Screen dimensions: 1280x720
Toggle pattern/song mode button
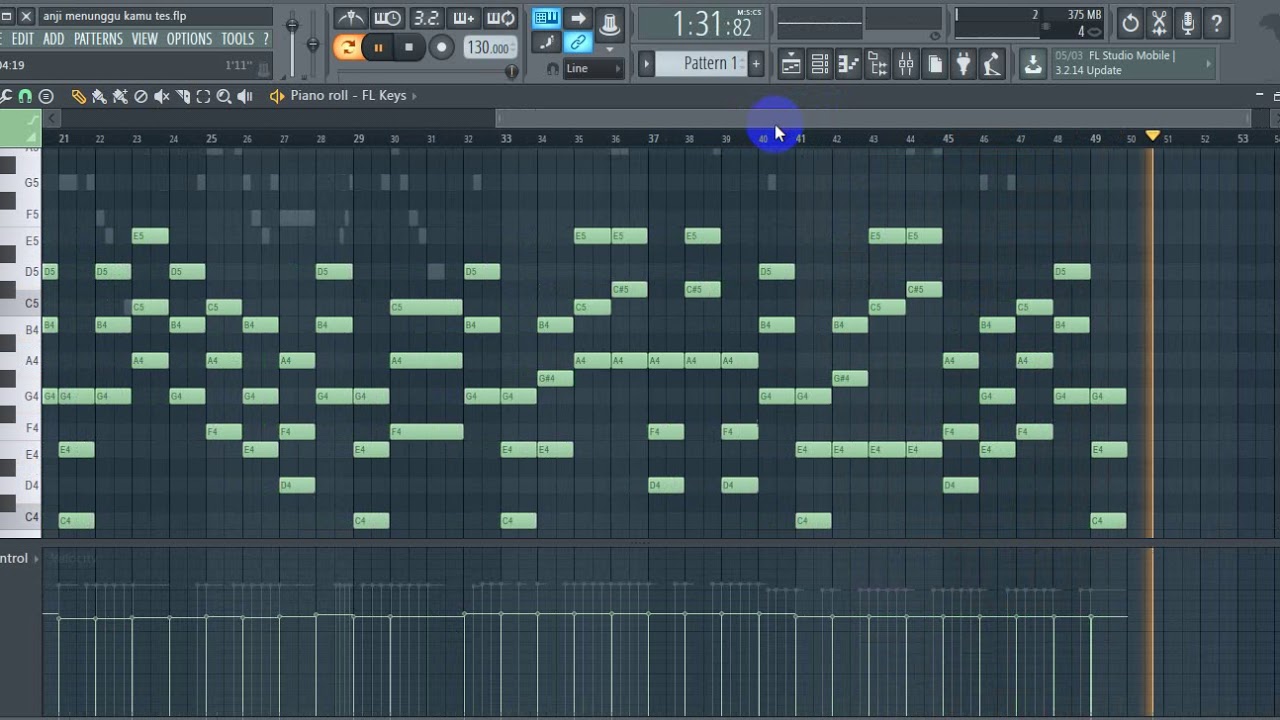[x=346, y=46]
